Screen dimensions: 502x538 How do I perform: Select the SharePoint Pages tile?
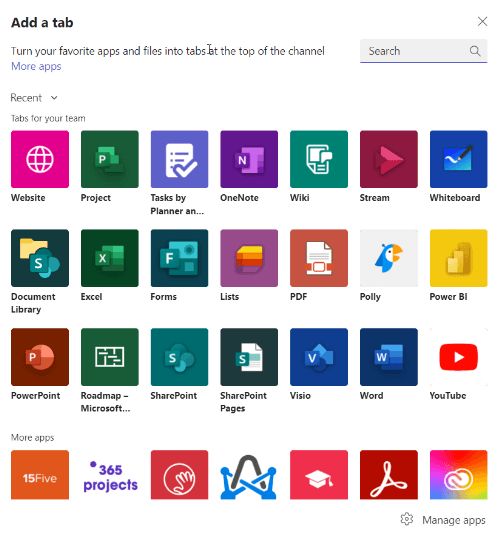click(x=249, y=357)
